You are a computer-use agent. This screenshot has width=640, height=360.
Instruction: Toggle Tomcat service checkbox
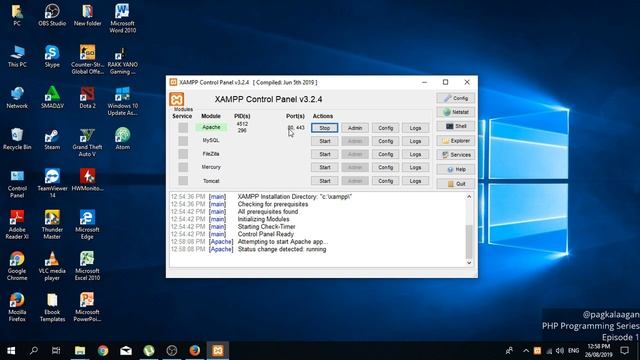(183, 180)
